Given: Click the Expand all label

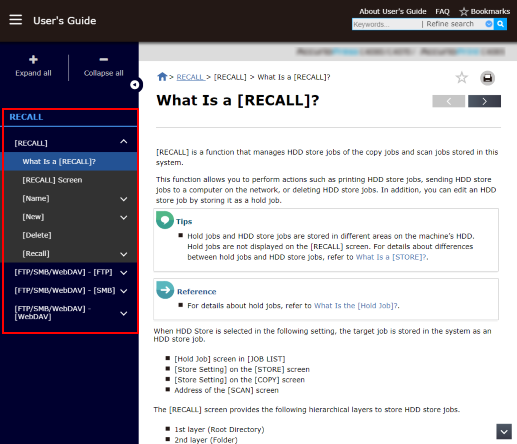Looking at the screenshot, I should click(33, 73).
